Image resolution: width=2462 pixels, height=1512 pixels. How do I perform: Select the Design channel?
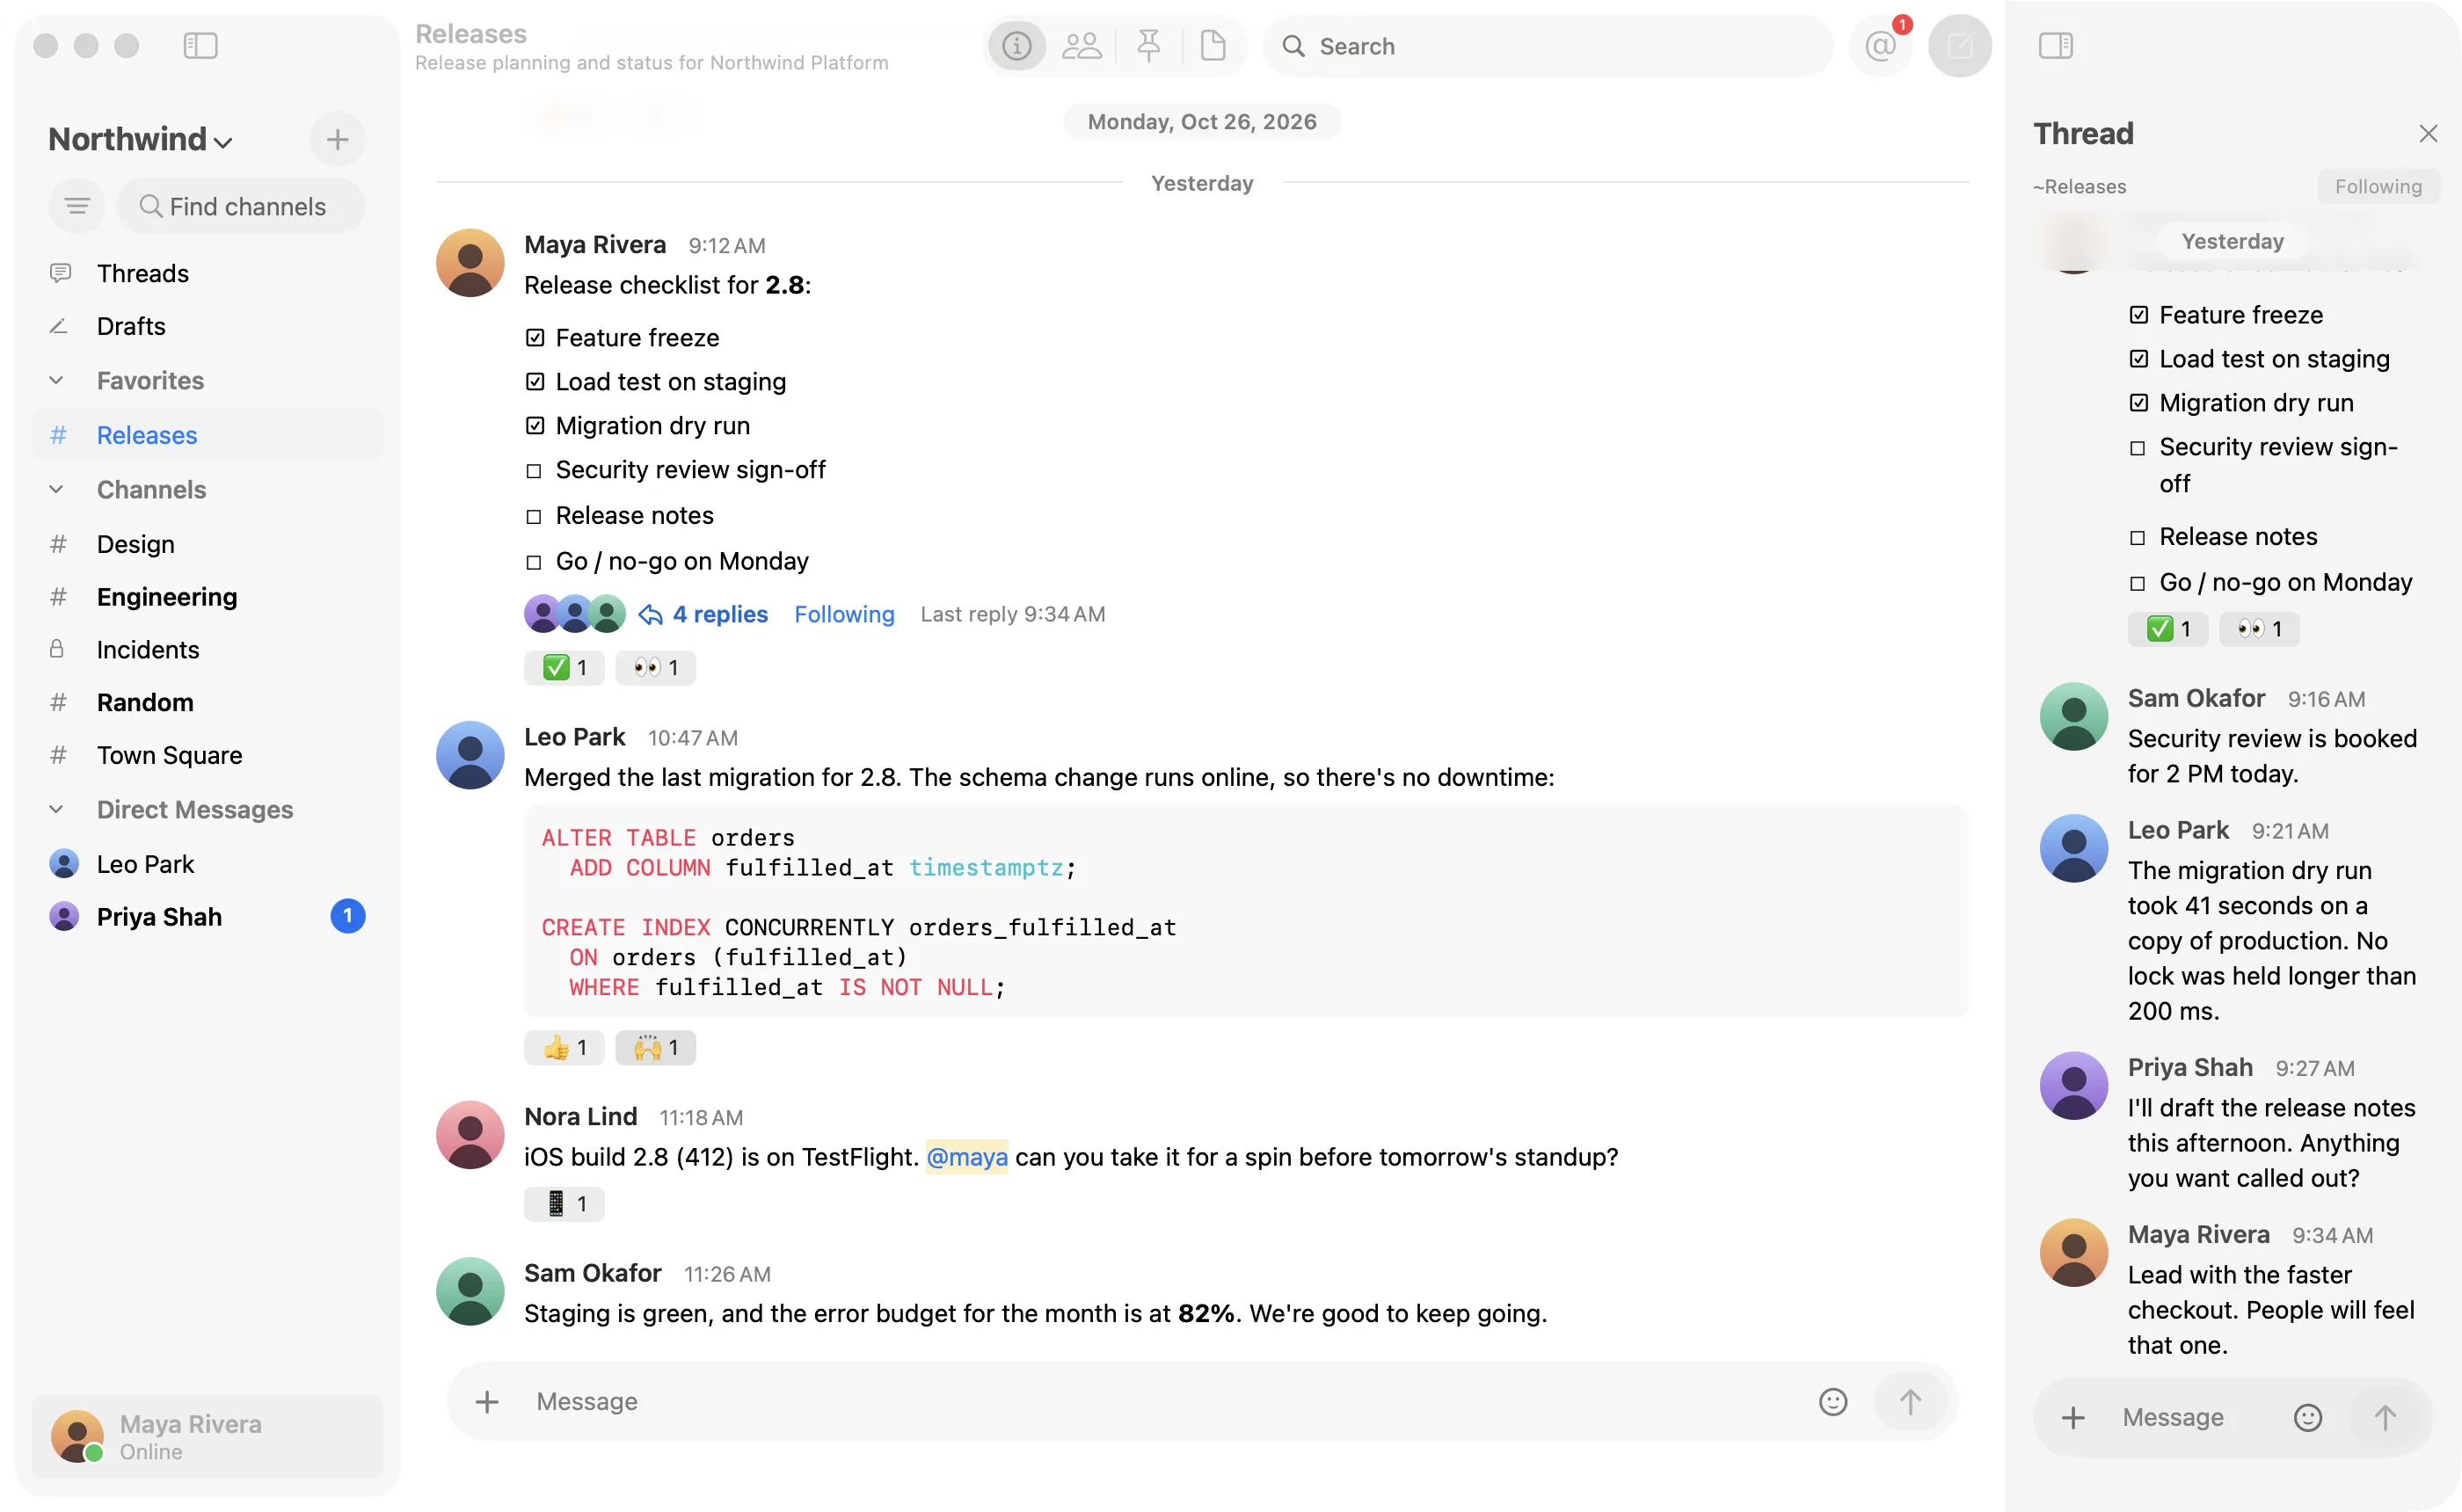click(x=207, y=544)
